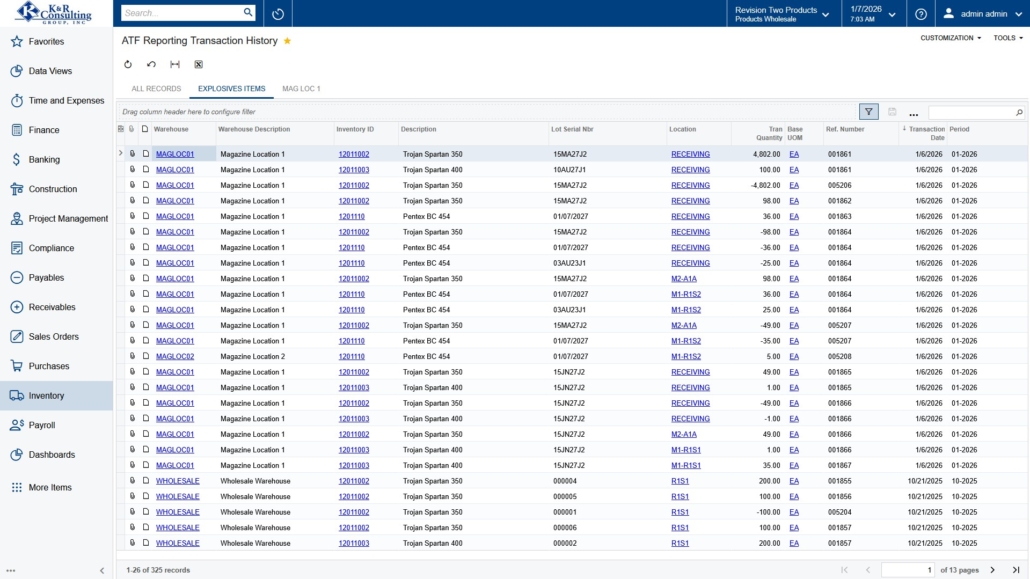Viewport: 1030px width, 579px height.
Task: Click the search magnifier icon in top bar
Action: [x=248, y=13]
